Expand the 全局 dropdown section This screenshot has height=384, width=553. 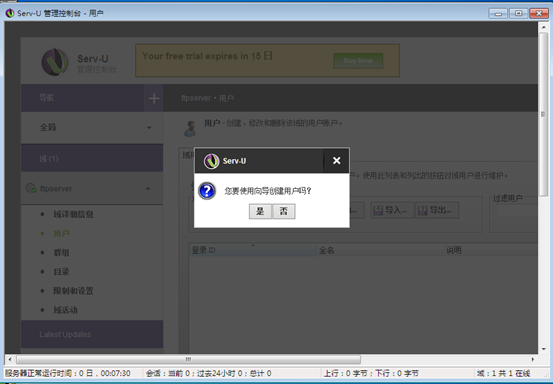pos(92,127)
